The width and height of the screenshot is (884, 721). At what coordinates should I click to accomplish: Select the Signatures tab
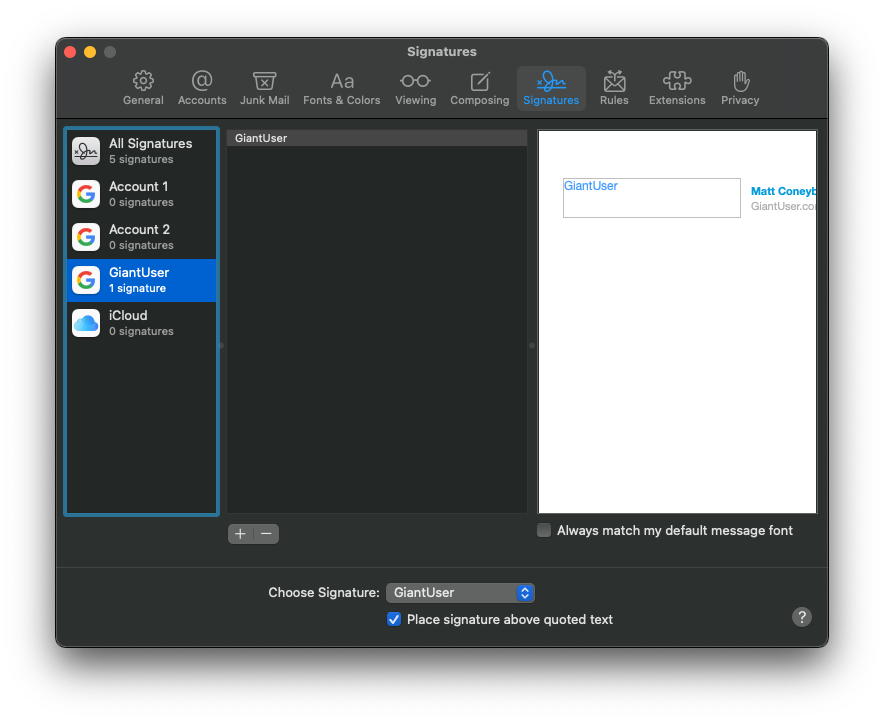(551, 88)
